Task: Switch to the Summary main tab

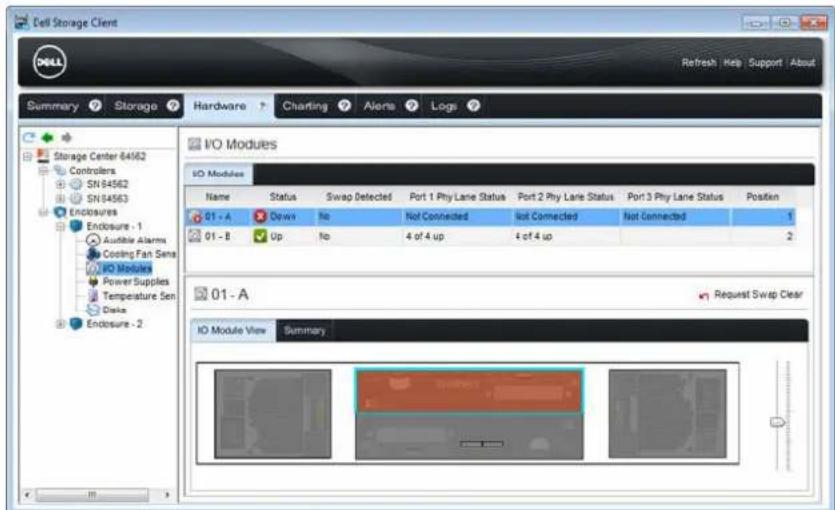Action: [x=53, y=106]
